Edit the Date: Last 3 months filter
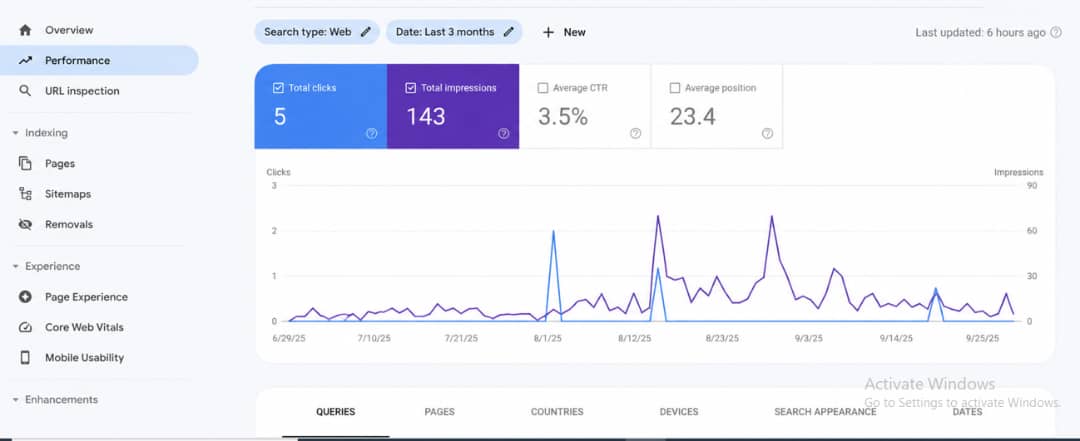The width and height of the screenshot is (1080, 441). [454, 32]
